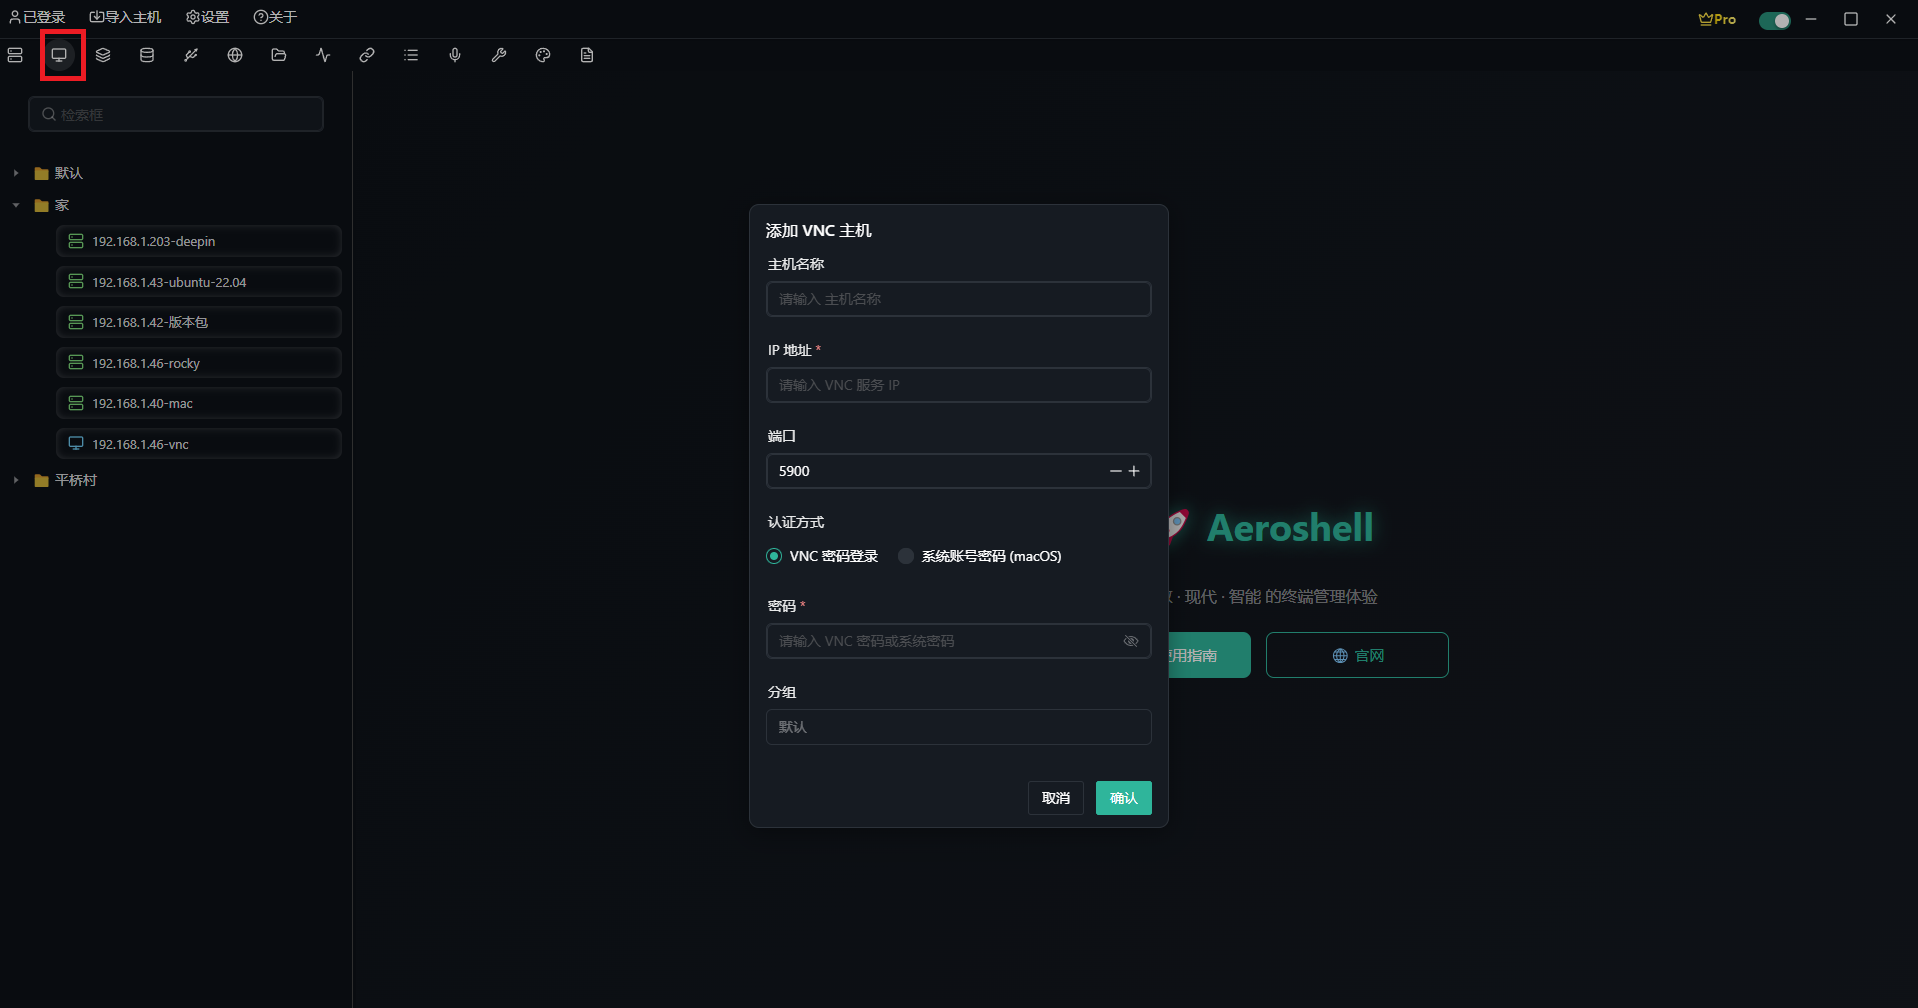Open the activity monitor waveform icon
Image resolution: width=1918 pixels, height=1008 pixels.
tap(322, 55)
